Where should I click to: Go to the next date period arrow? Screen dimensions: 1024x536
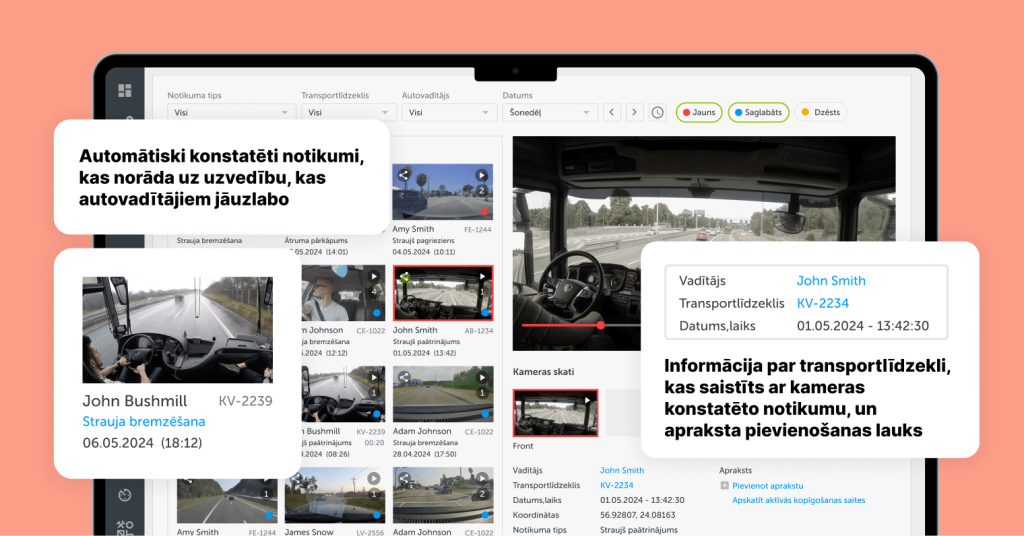pyautogui.click(x=634, y=112)
